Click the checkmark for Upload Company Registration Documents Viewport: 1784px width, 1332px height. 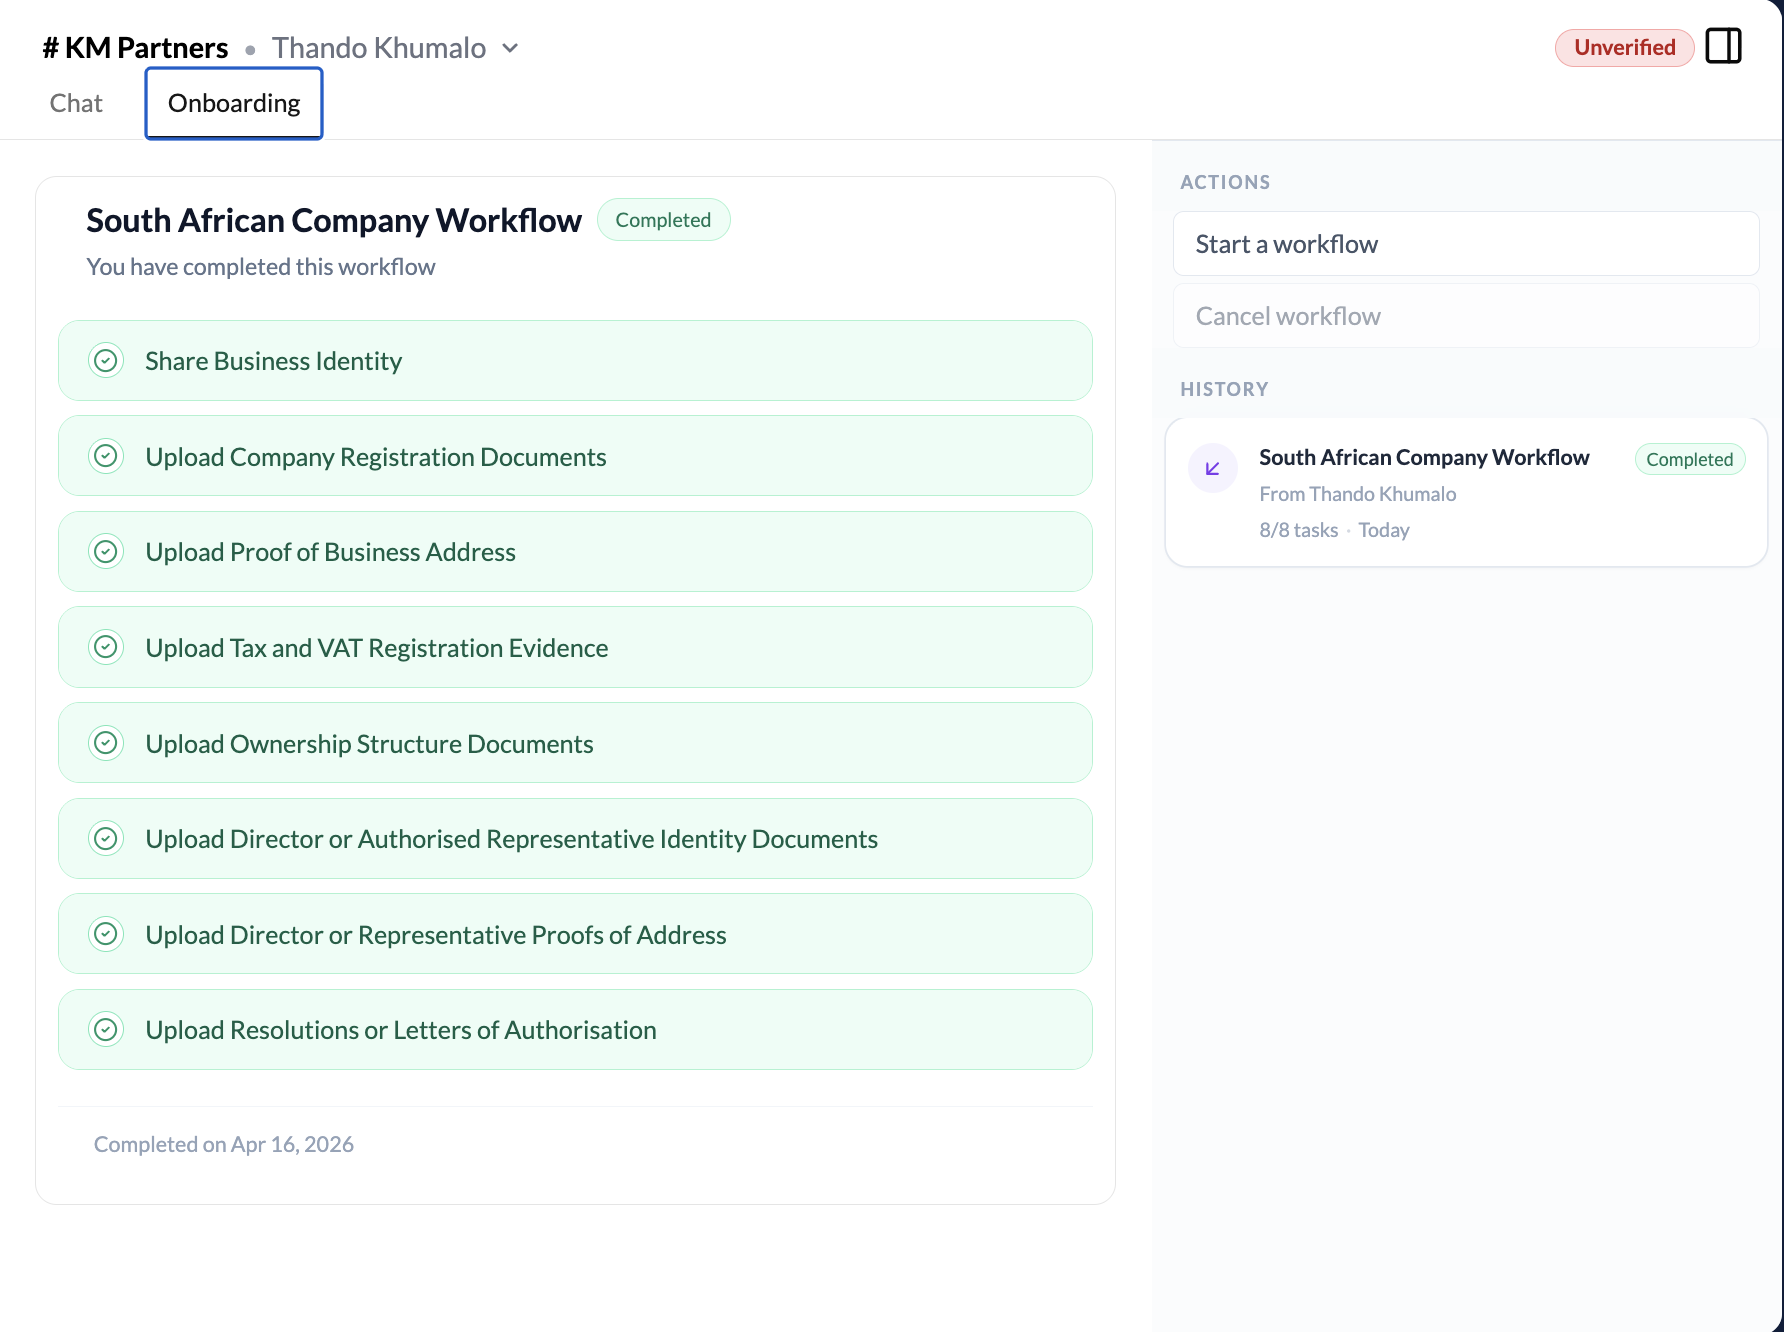(106, 455)
